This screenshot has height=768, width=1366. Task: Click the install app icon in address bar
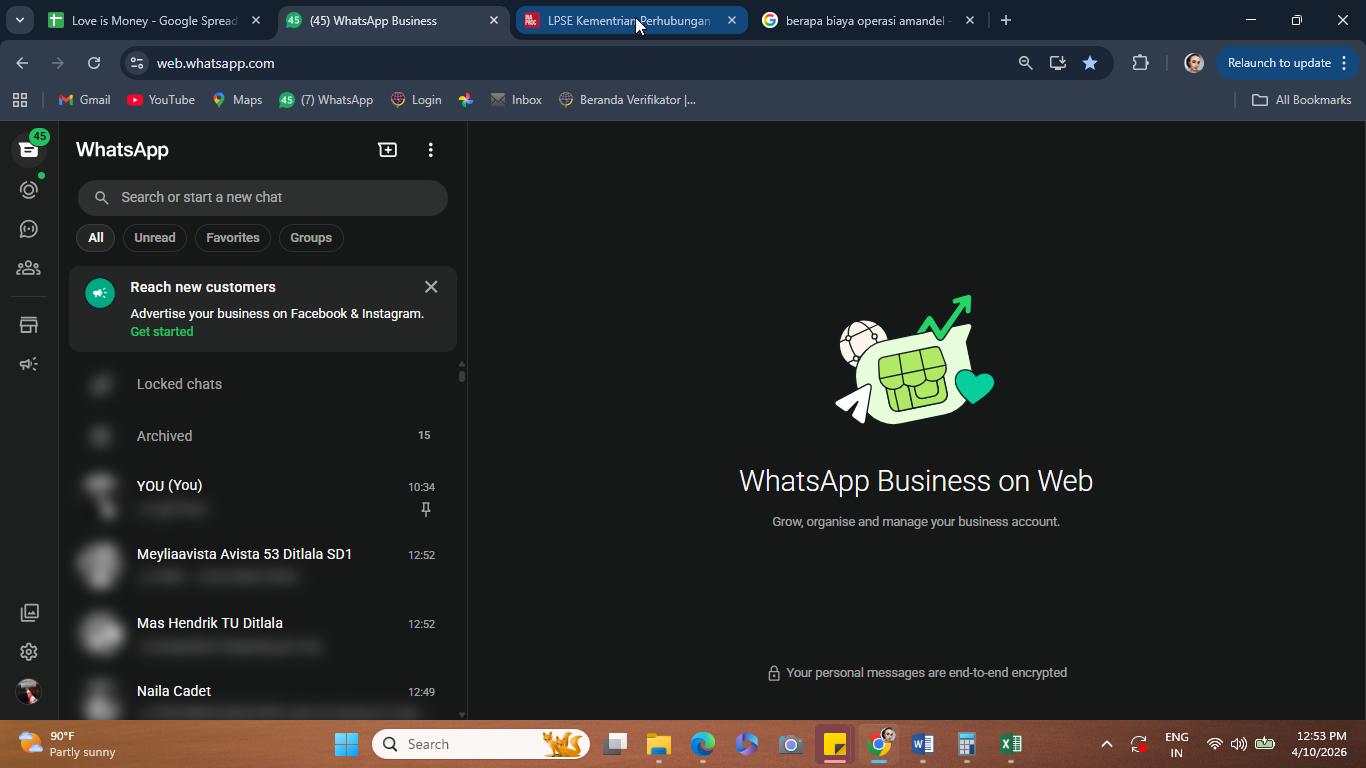point(1057,63)
